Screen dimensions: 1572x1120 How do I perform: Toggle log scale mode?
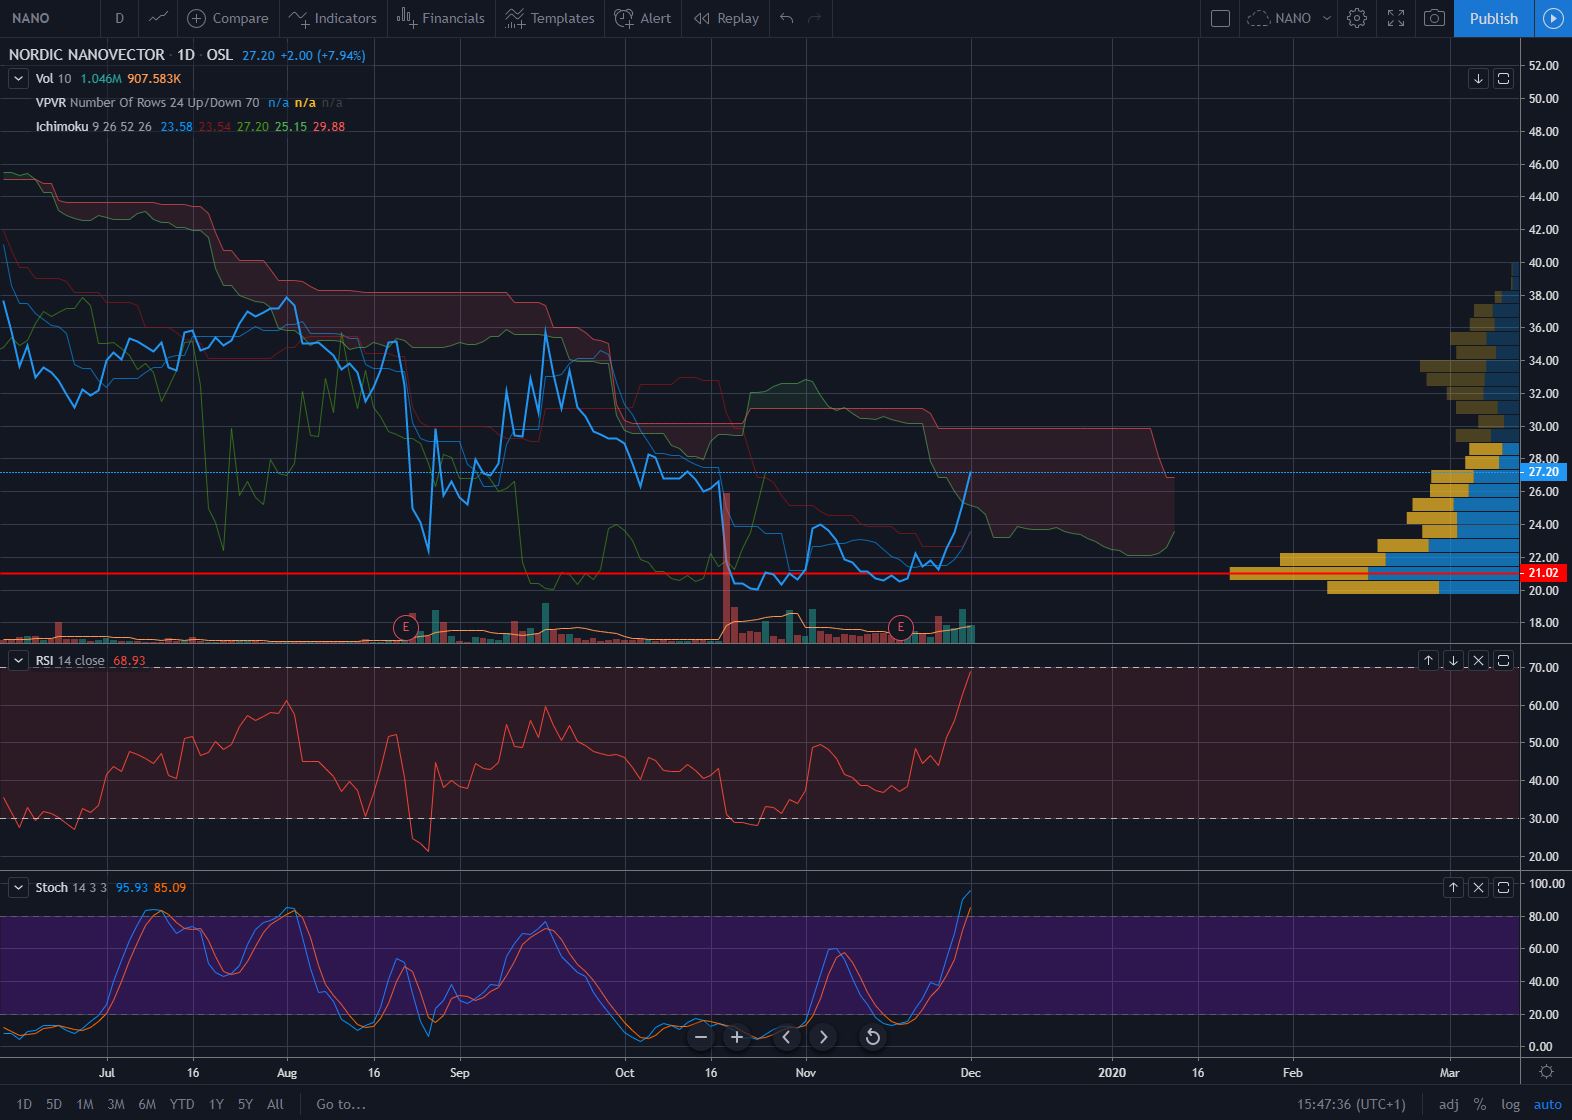[x=1510, y=1104]
